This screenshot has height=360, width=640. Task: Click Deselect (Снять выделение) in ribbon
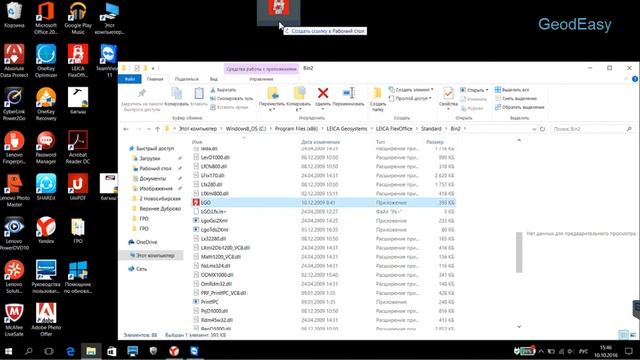click(516, 98)
